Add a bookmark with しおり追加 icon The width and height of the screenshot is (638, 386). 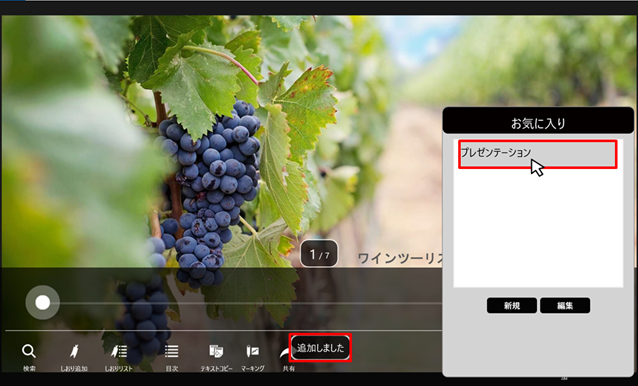74,351
